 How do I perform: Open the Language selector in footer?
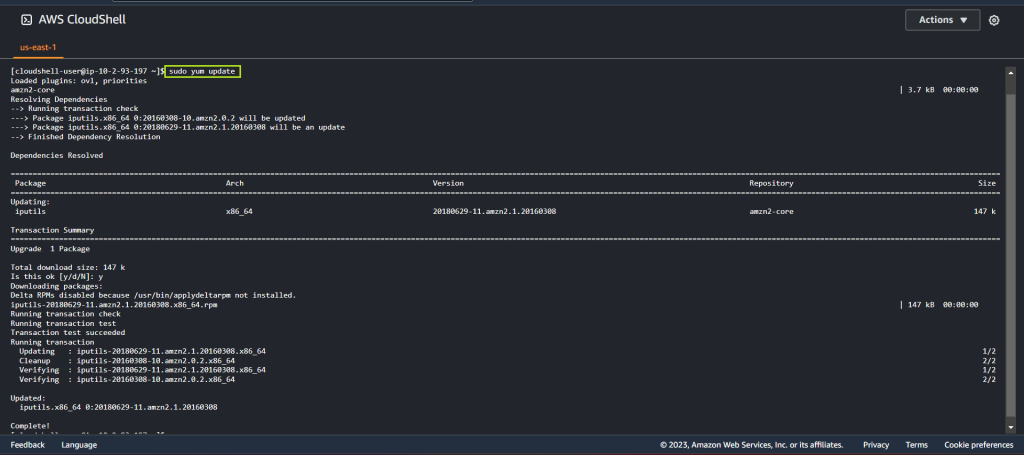pyautogui.click(x=79, y=445)
